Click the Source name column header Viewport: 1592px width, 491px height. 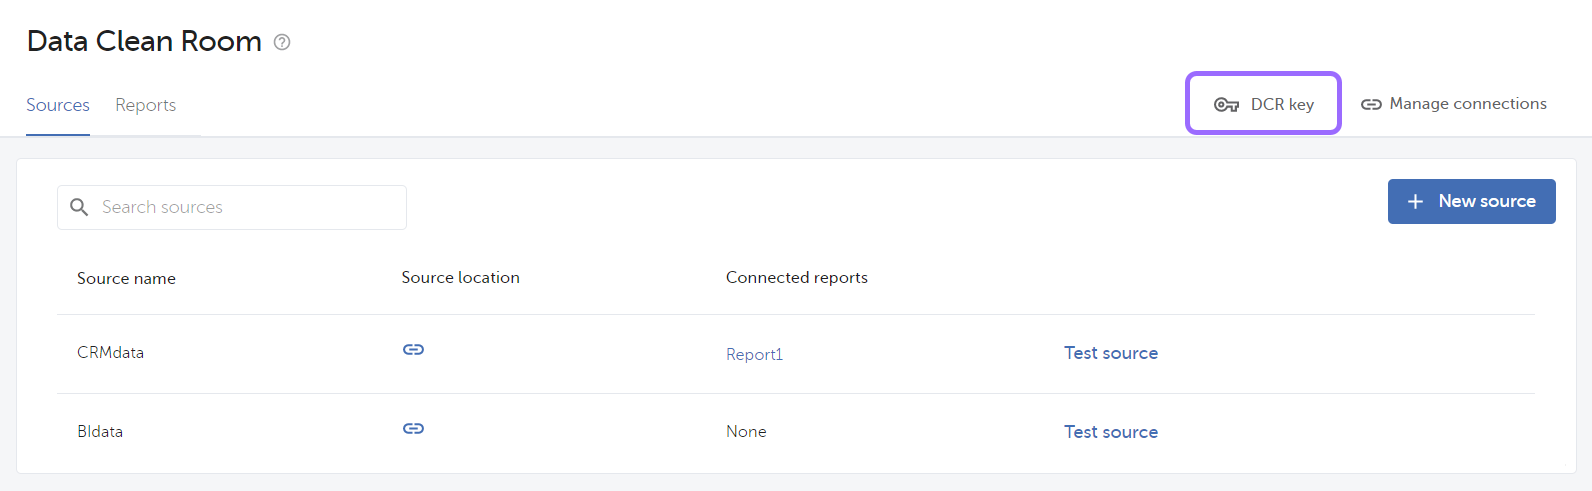[x=126, y=279]
